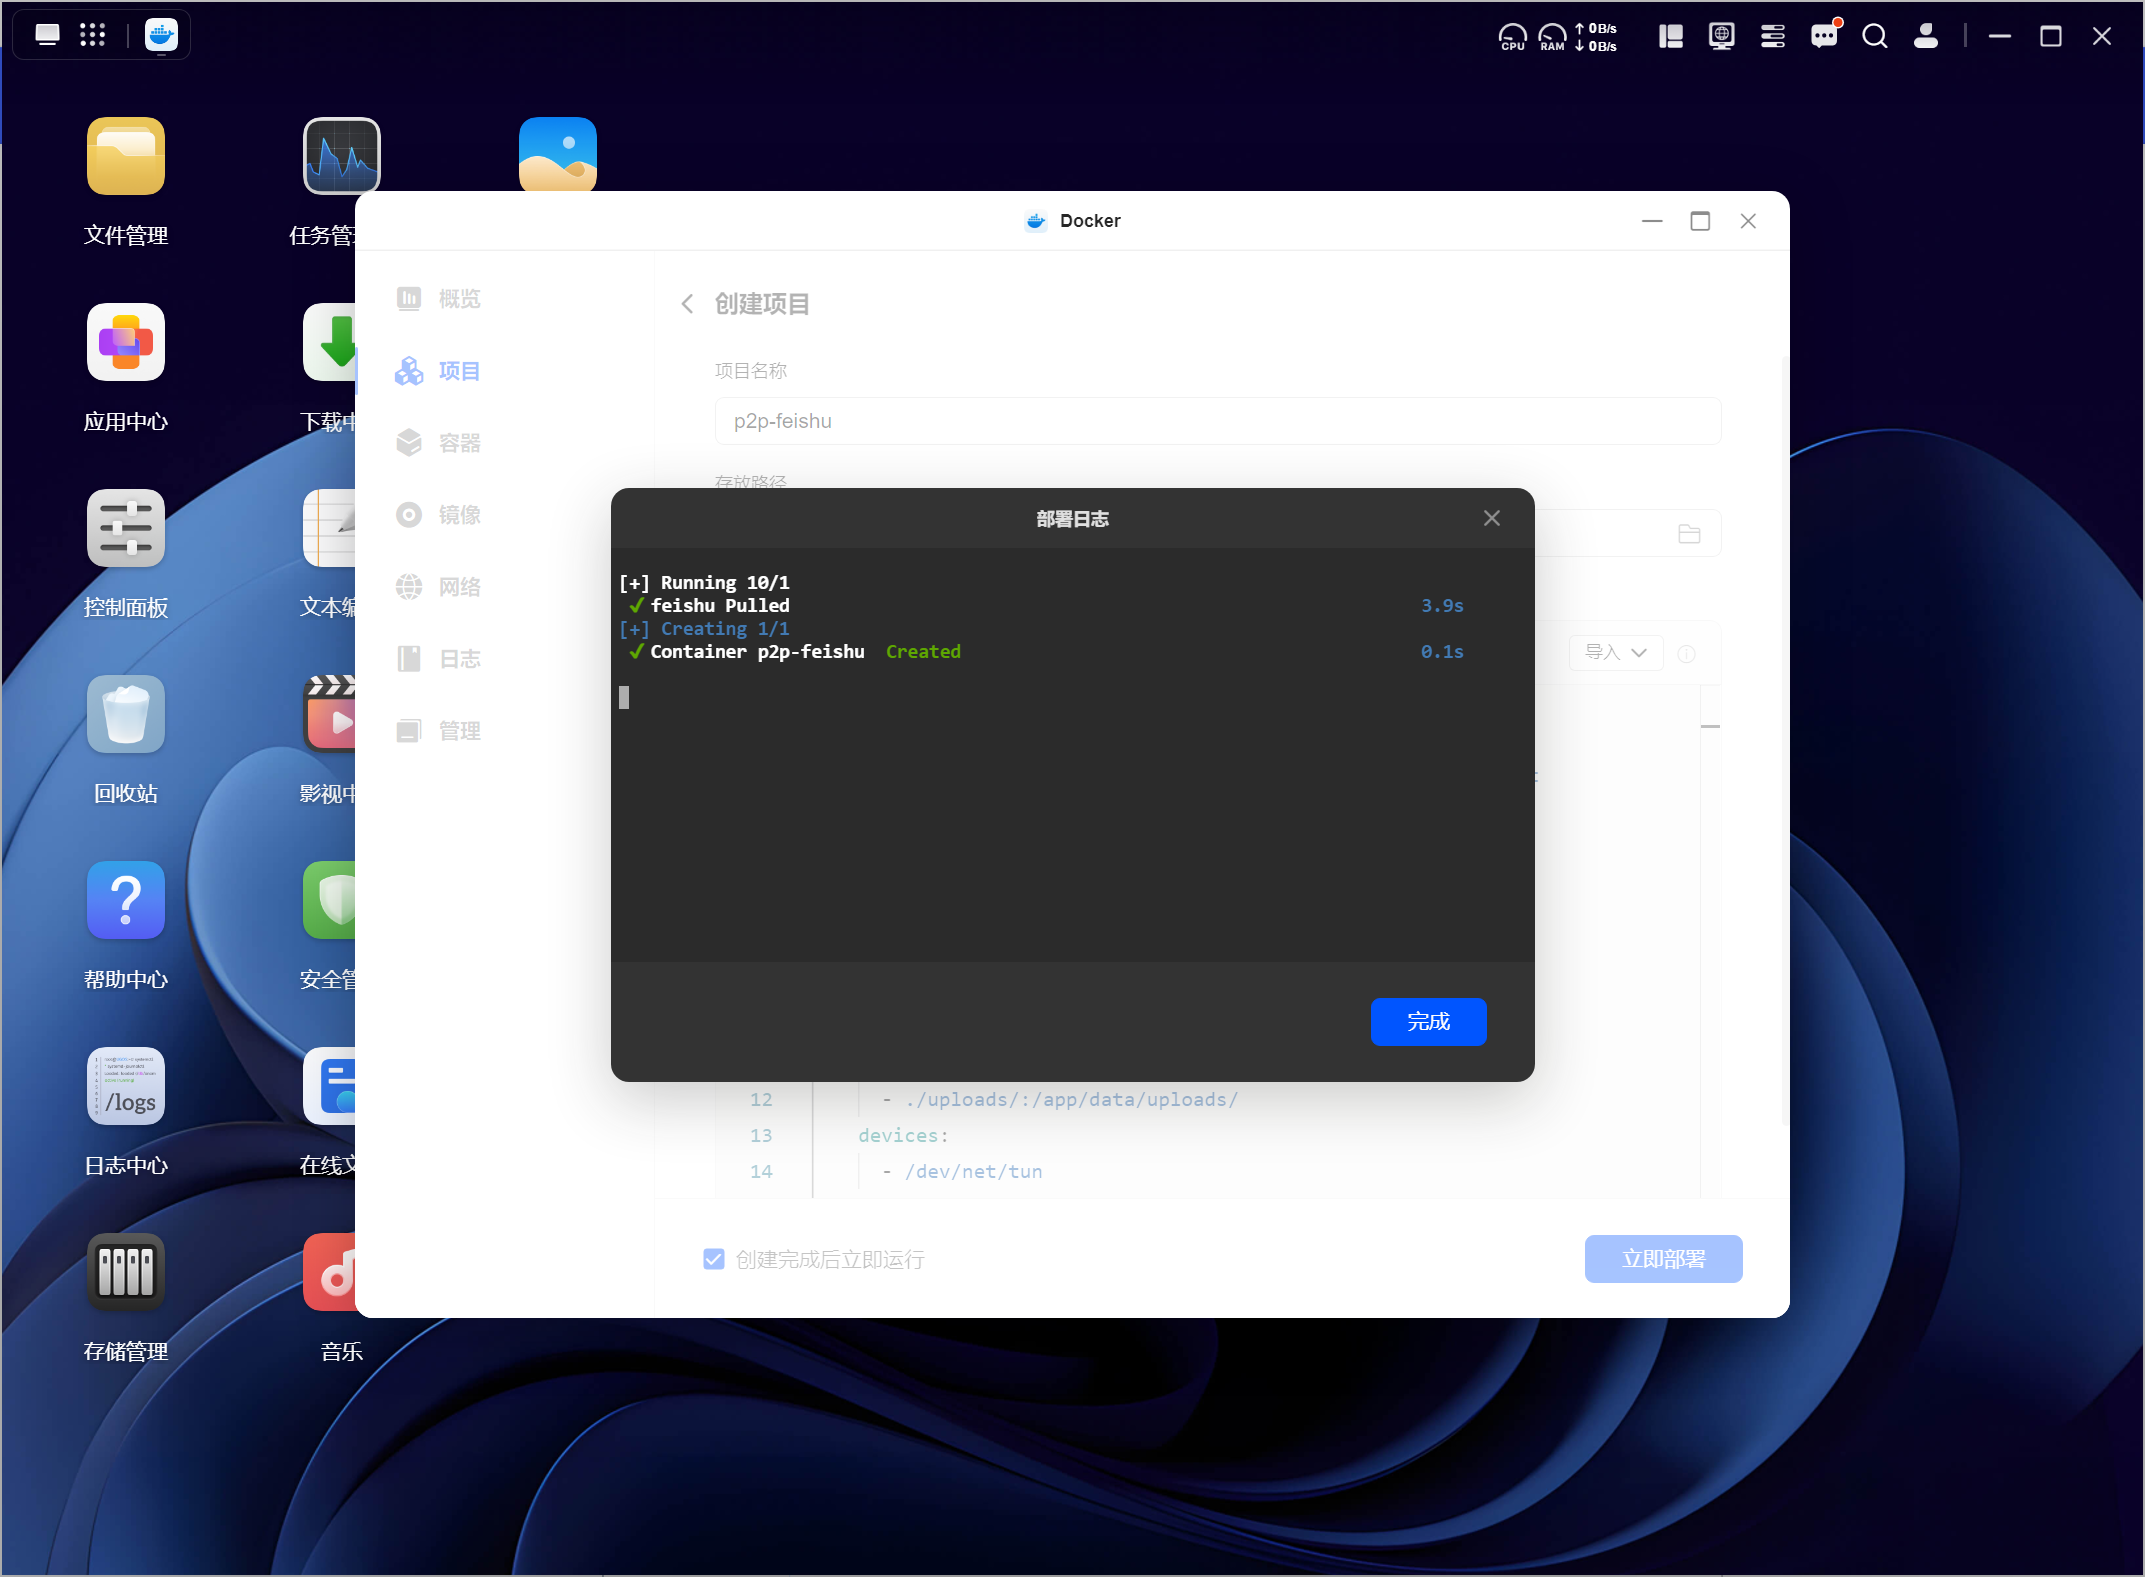Open notifications message icon
The height and width of the screenshot is (1577, 2145).
(1824, 37)
